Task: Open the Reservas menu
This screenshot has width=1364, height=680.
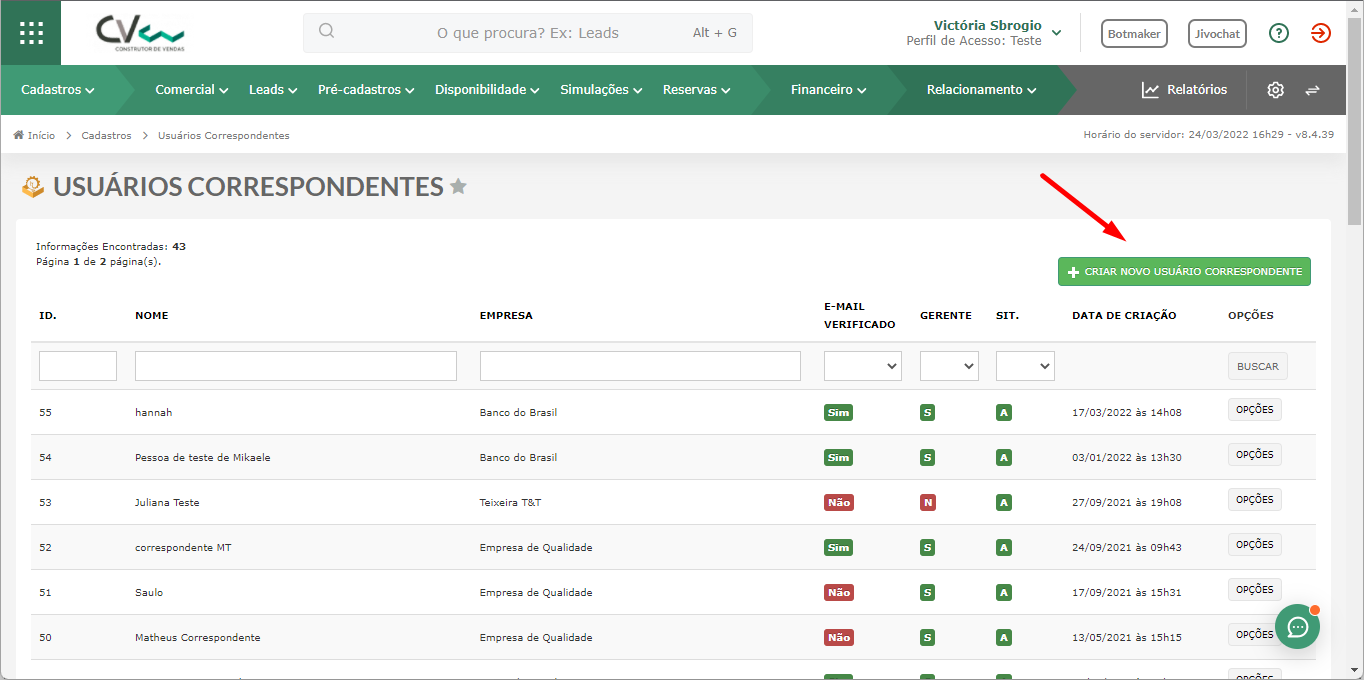Action: [696, 90]
